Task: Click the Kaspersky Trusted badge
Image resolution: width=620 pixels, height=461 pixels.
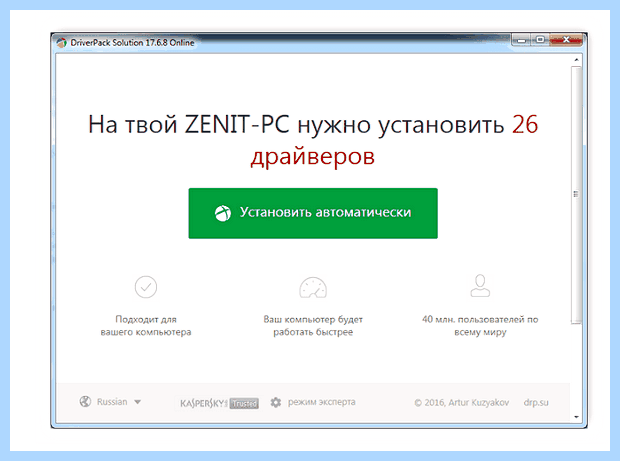Action: [219, 403]
